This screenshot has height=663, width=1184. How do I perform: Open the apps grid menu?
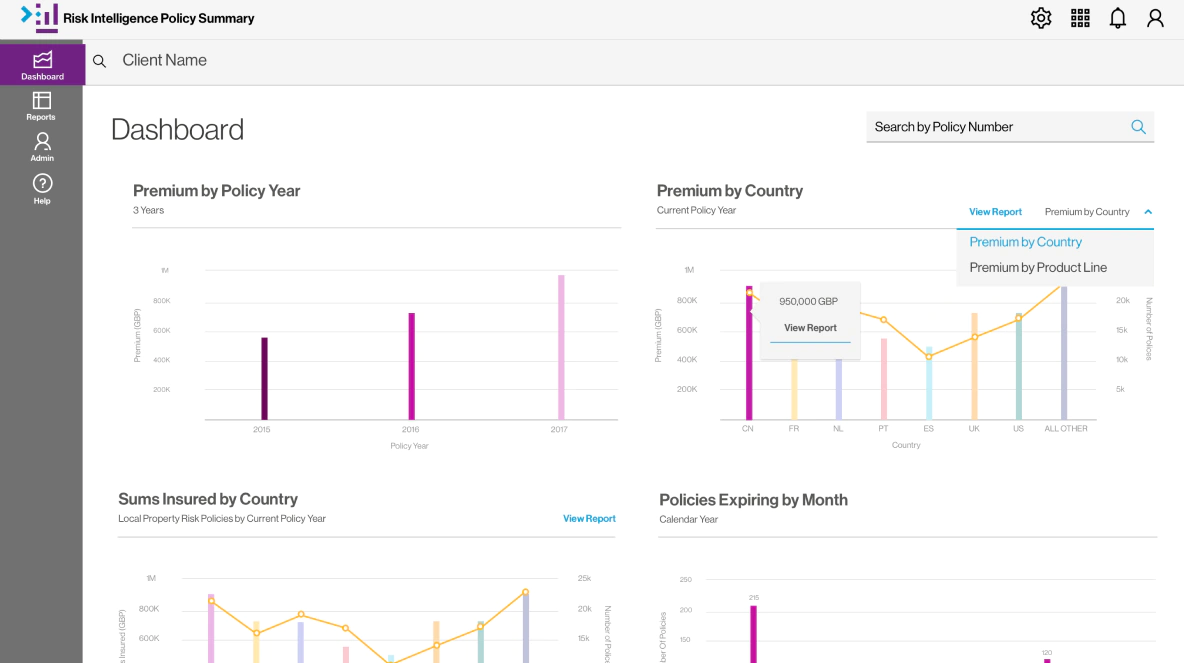1080,18
